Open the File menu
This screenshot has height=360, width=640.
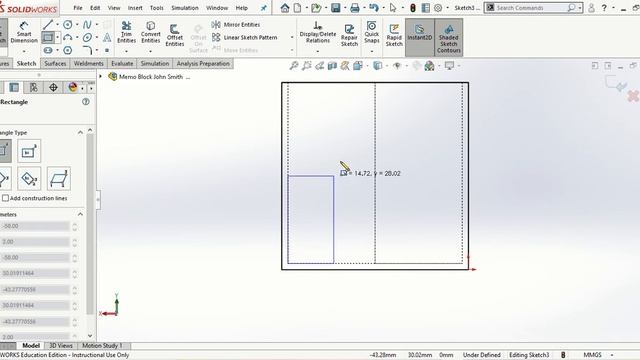tap(78, 8)
